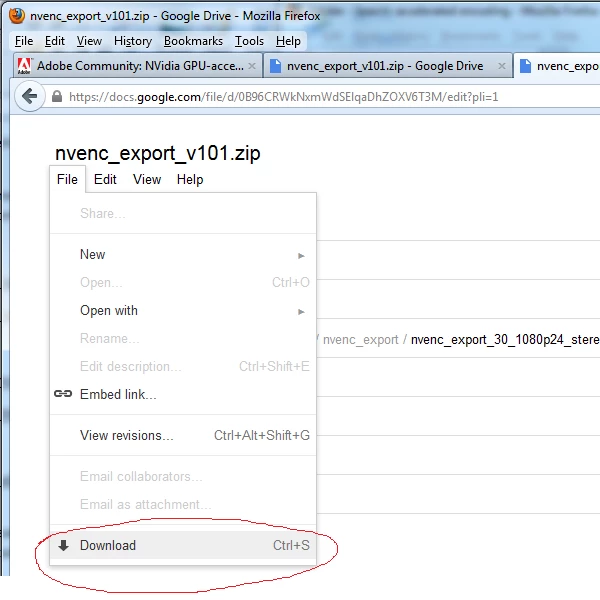Click the Adobe icon on first tab

pos(24,66)
